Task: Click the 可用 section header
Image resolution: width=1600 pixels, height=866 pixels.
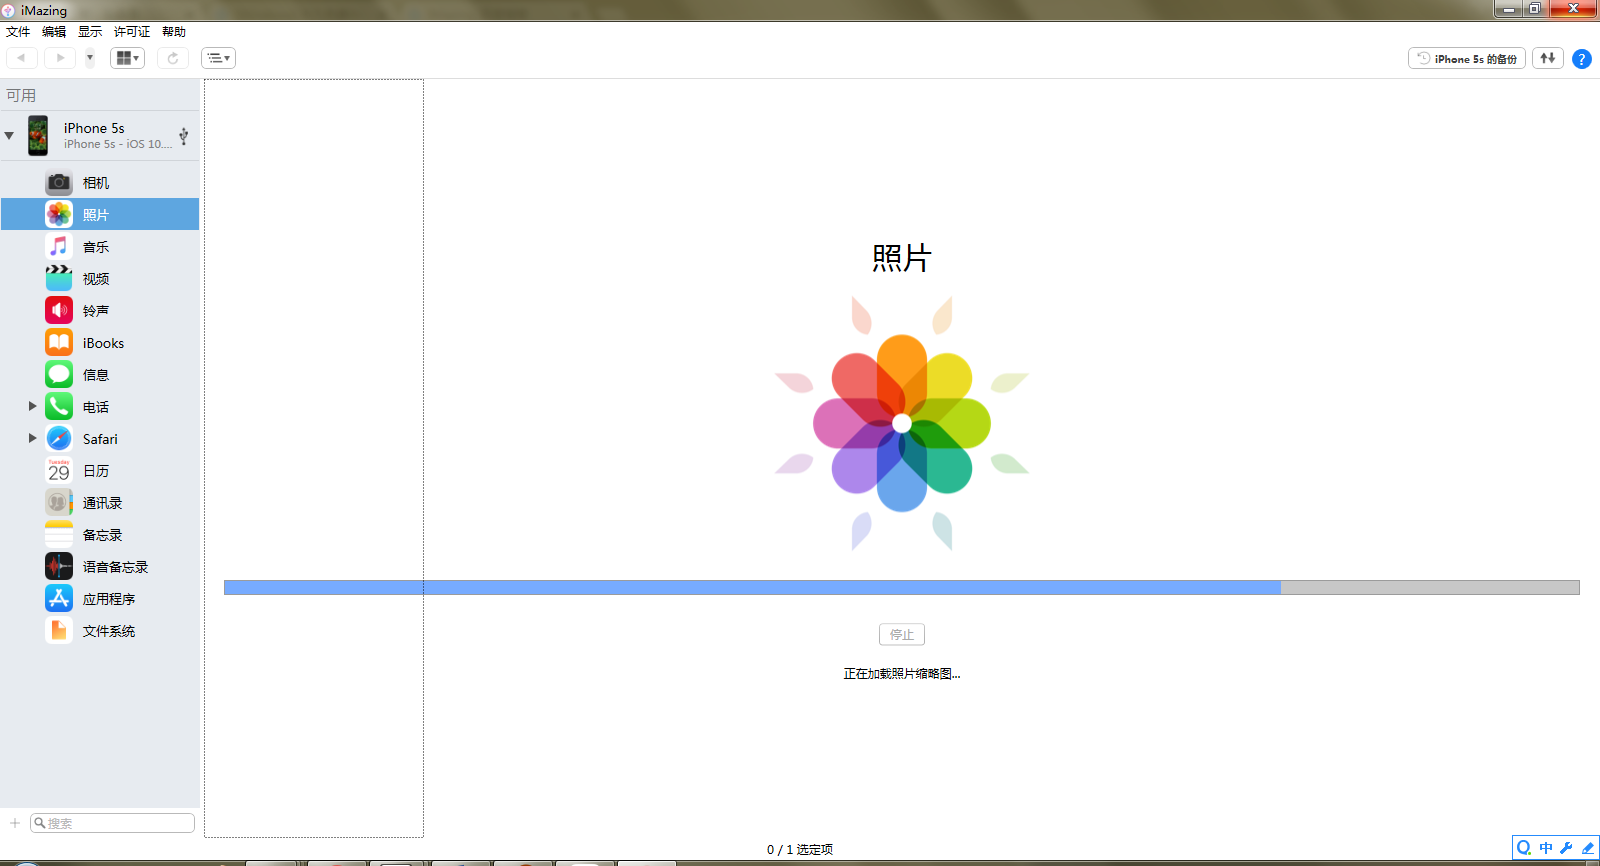Action: coord(21,95)
